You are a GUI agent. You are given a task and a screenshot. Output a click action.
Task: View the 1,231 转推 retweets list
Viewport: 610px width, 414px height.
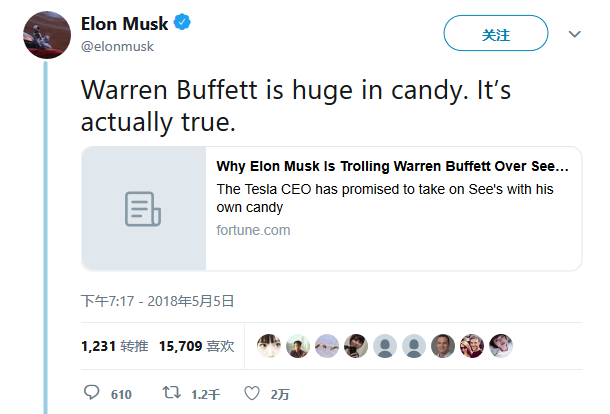coord(114,346)
